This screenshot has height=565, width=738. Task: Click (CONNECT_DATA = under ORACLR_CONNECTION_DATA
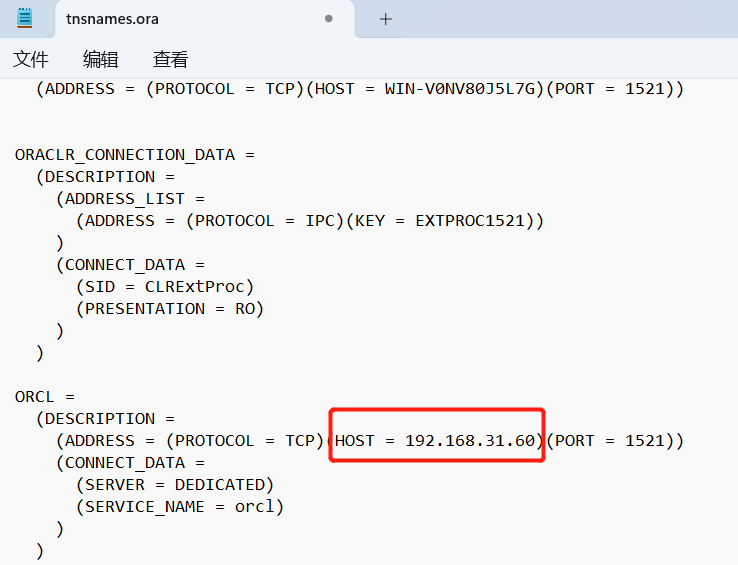coord(130,265)
